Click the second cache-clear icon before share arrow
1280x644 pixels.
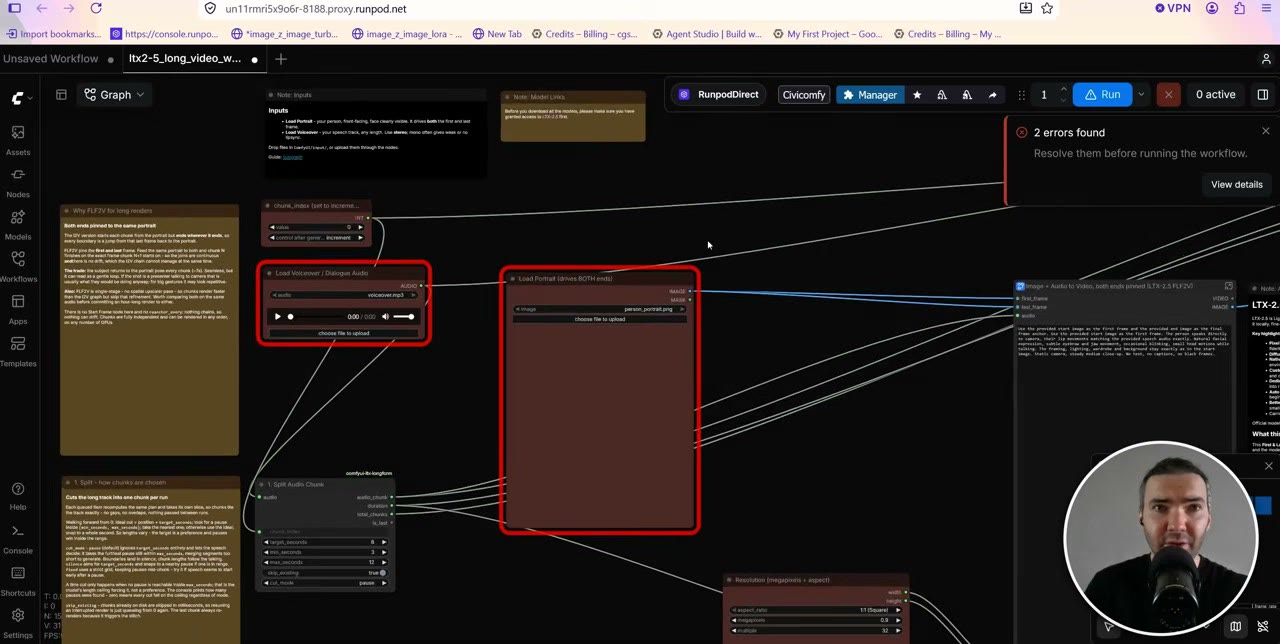[966, 95]
